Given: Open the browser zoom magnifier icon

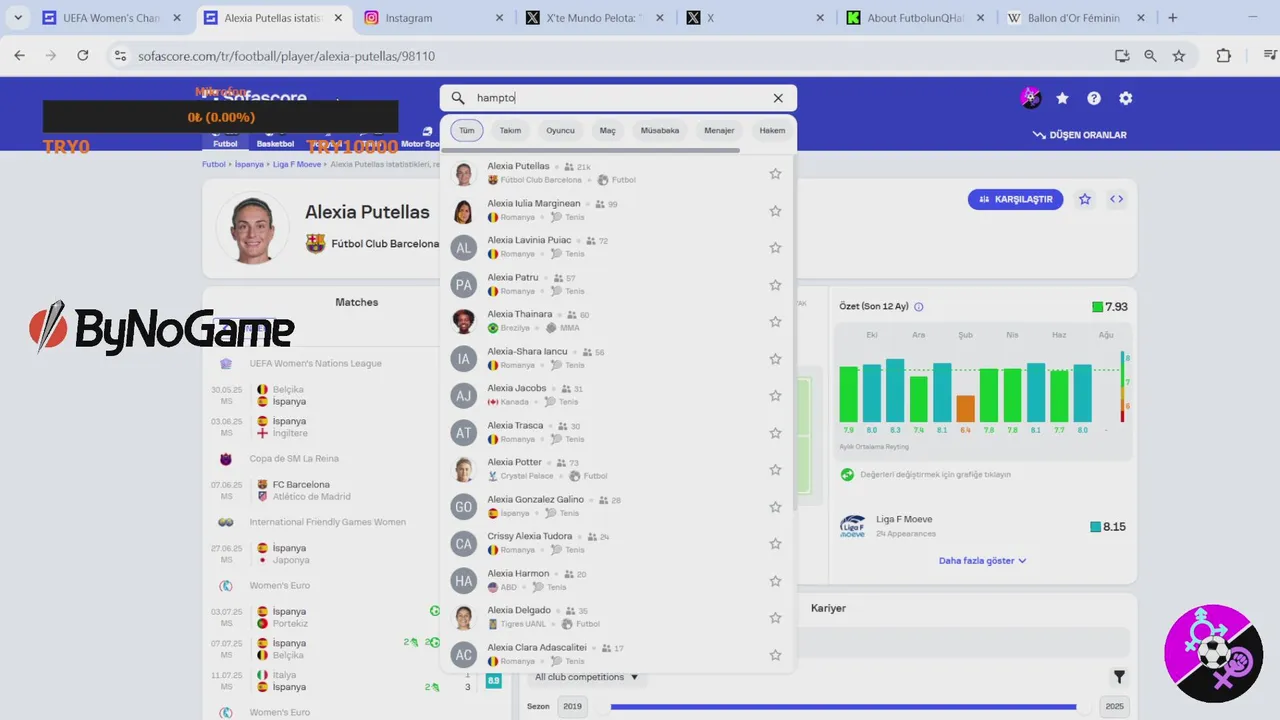Looking at the screenshot, I should point(1150,56).
